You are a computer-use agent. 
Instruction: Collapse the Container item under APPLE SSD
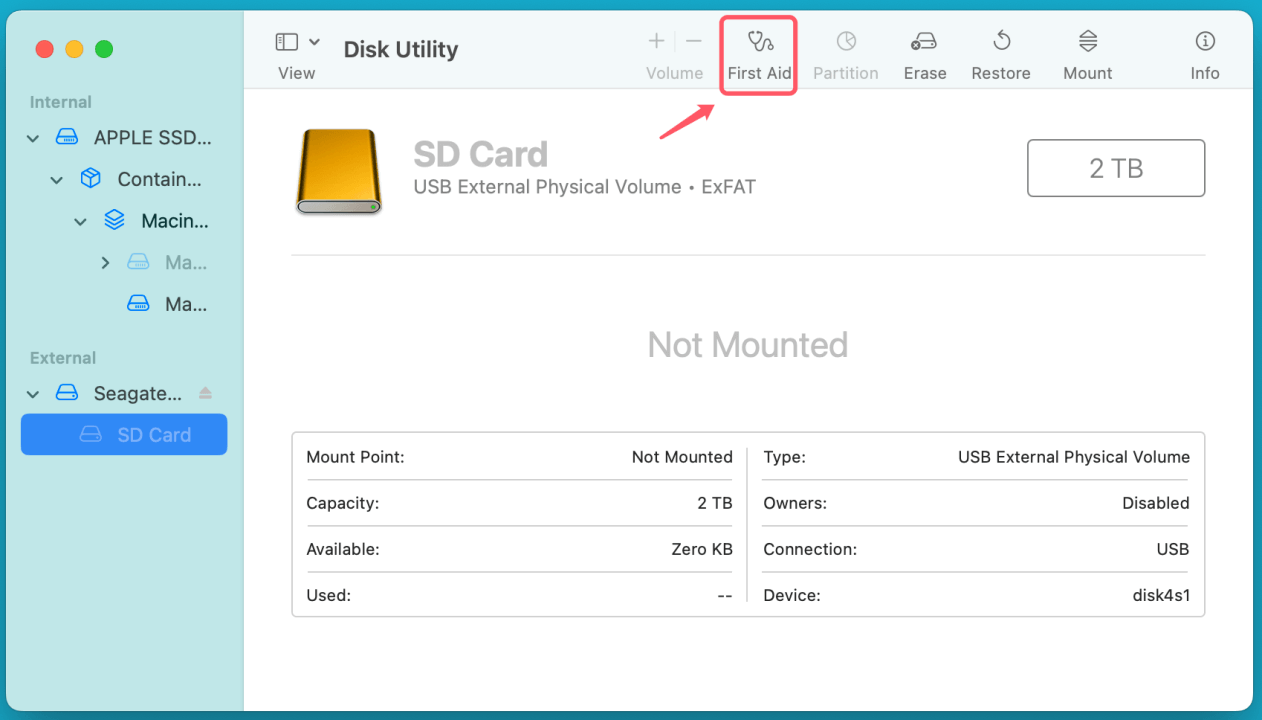(x=56, y=179)
